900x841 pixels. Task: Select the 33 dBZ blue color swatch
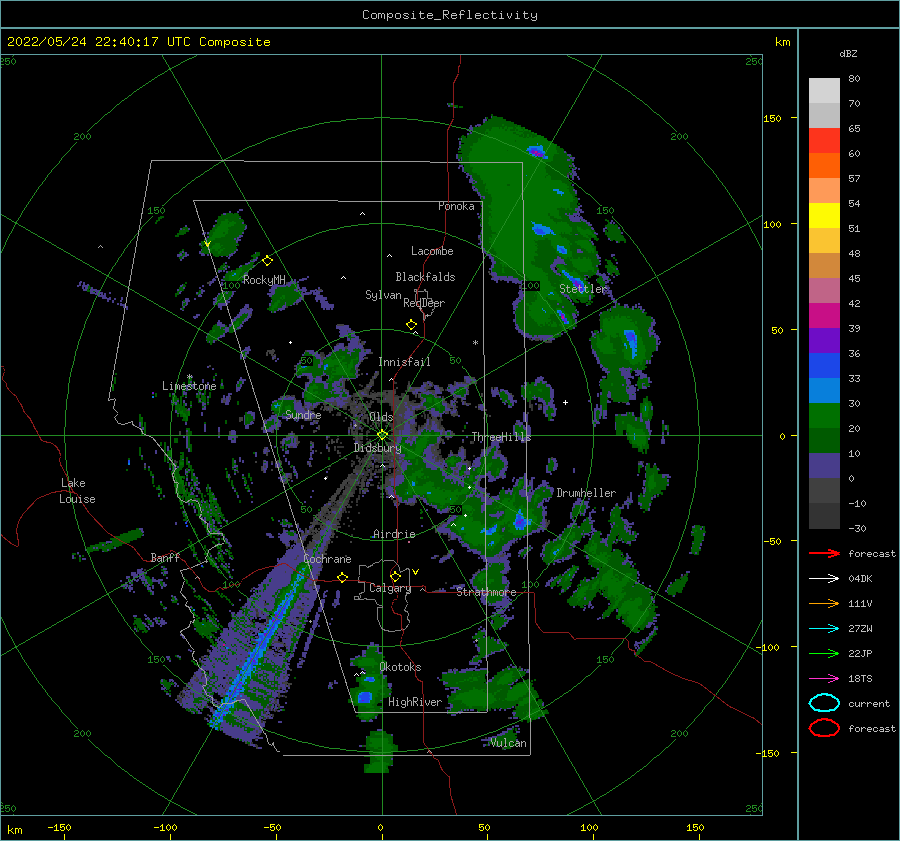click(824, 365)
